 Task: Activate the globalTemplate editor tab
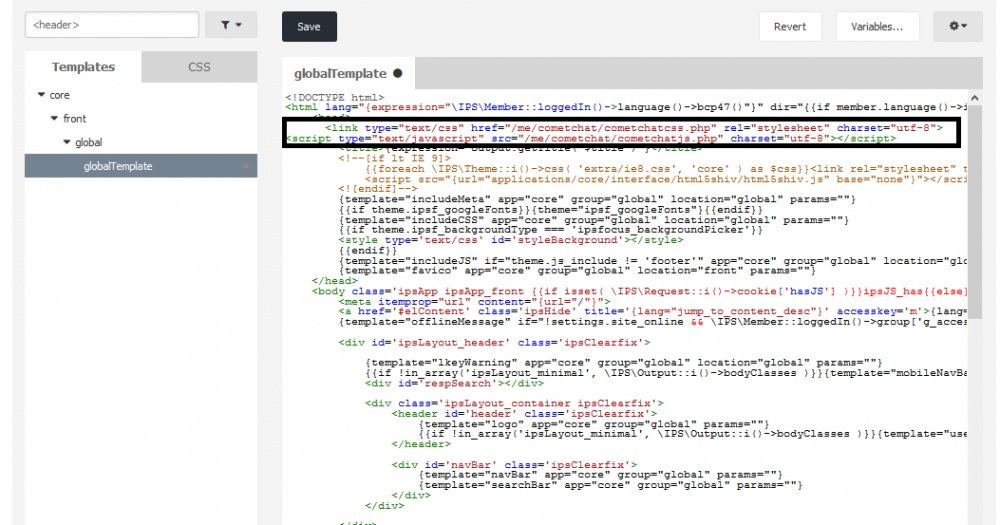[340, 73]
